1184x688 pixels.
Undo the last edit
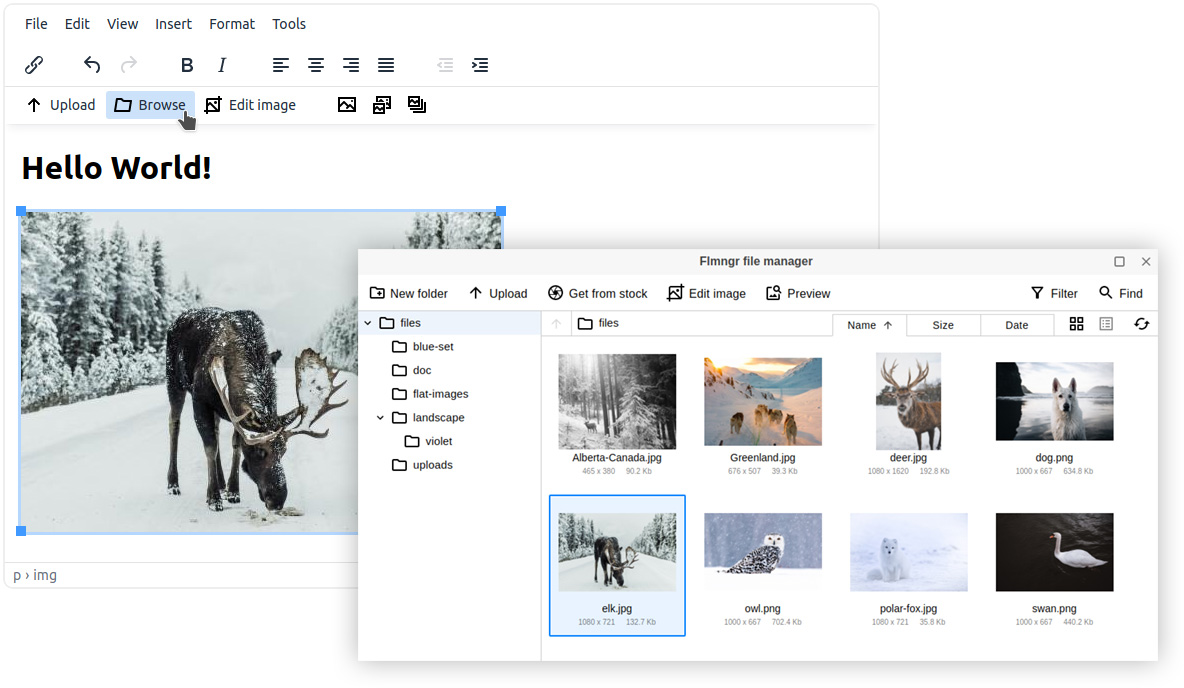pyautogui.click(x=92, y=65)
